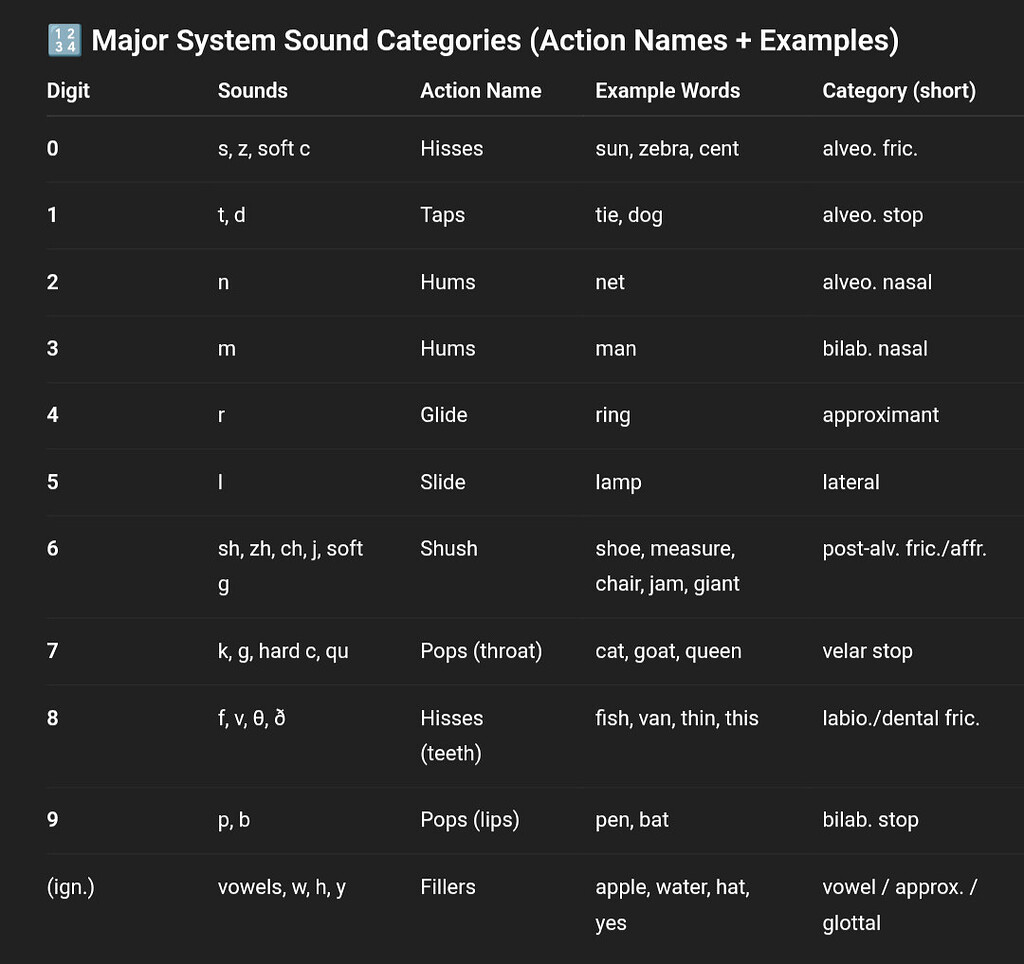Click the "Taps" action name
Viewport: 1024px width, 964px height.
coord(442,215)
